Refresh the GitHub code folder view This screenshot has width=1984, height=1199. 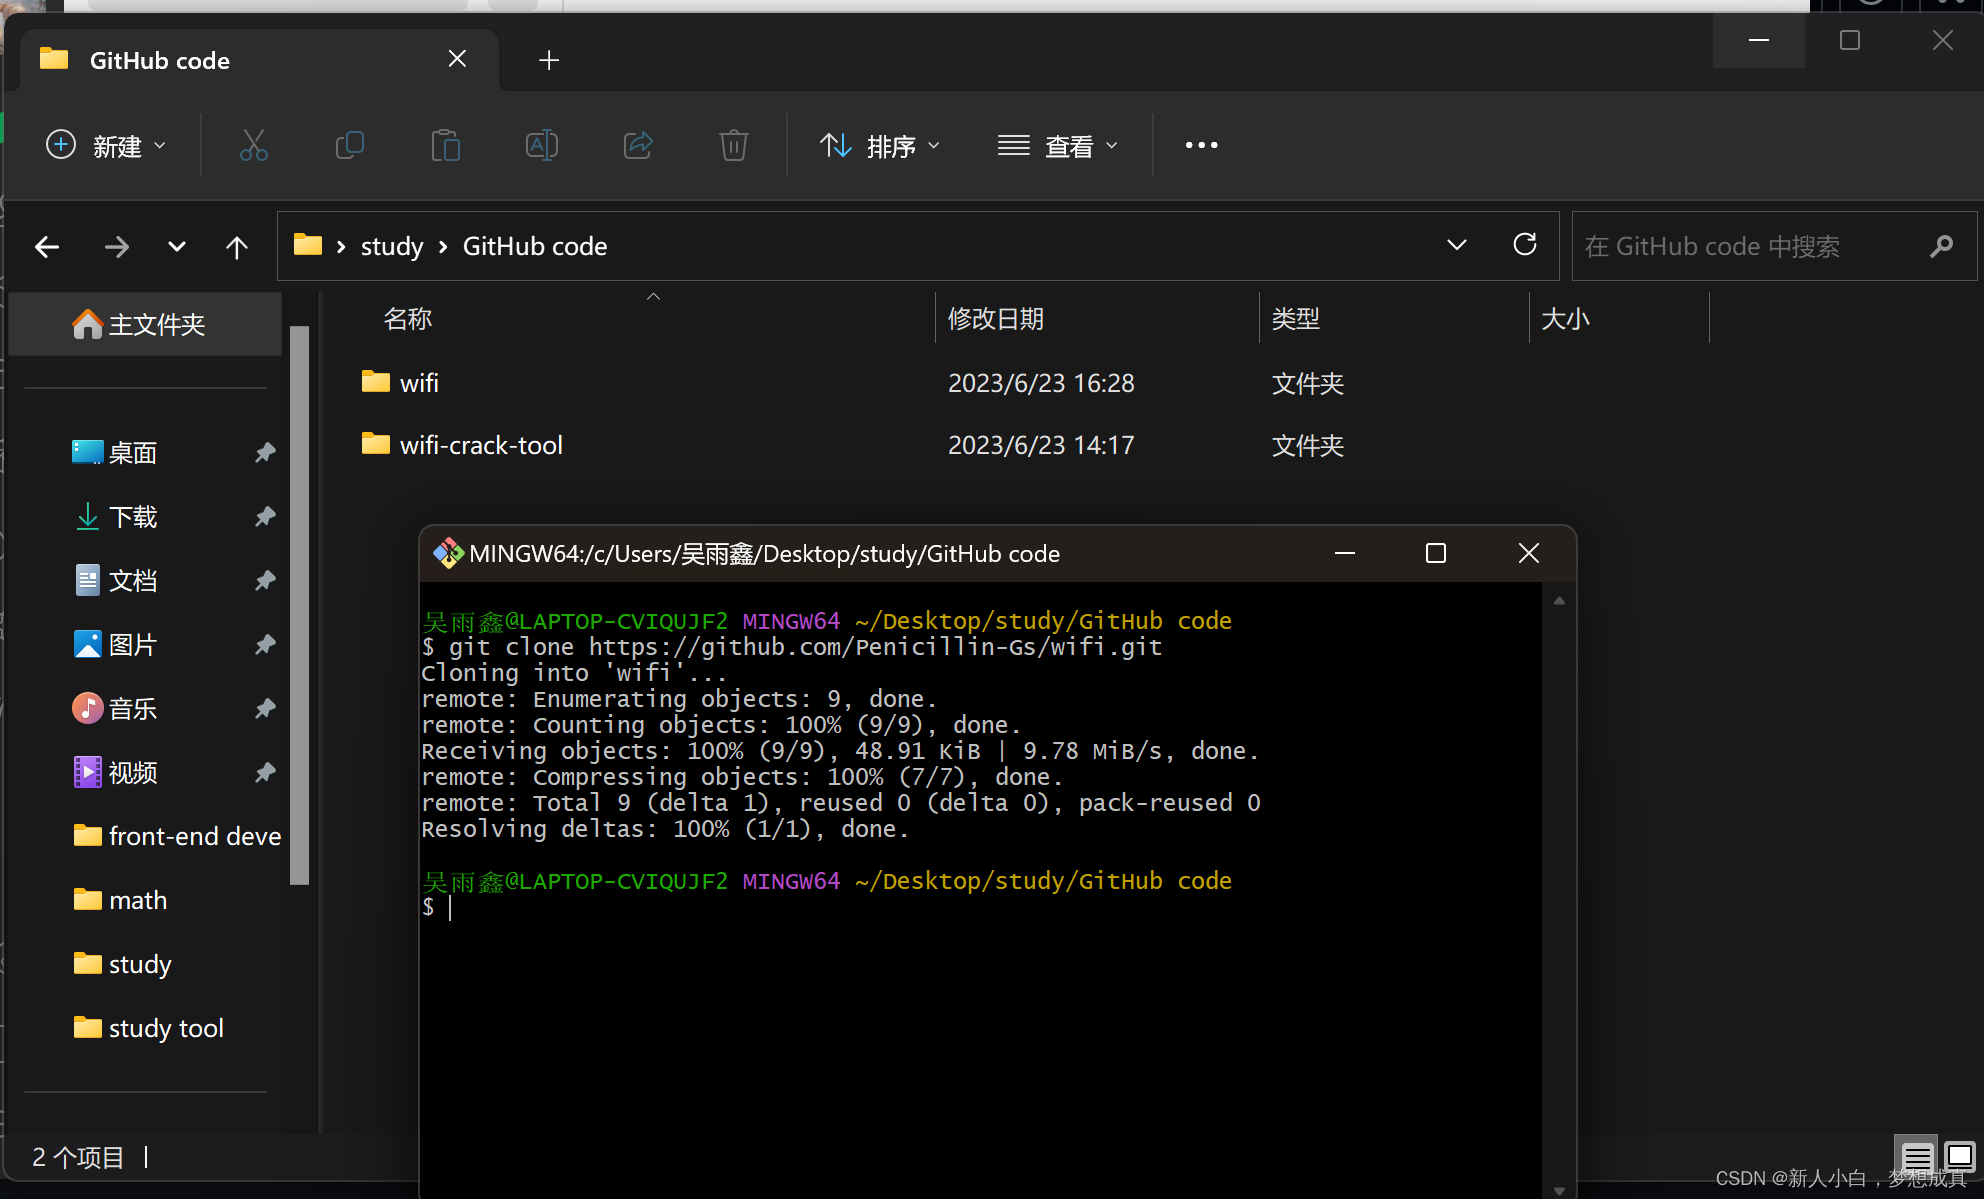point(1524,245)
